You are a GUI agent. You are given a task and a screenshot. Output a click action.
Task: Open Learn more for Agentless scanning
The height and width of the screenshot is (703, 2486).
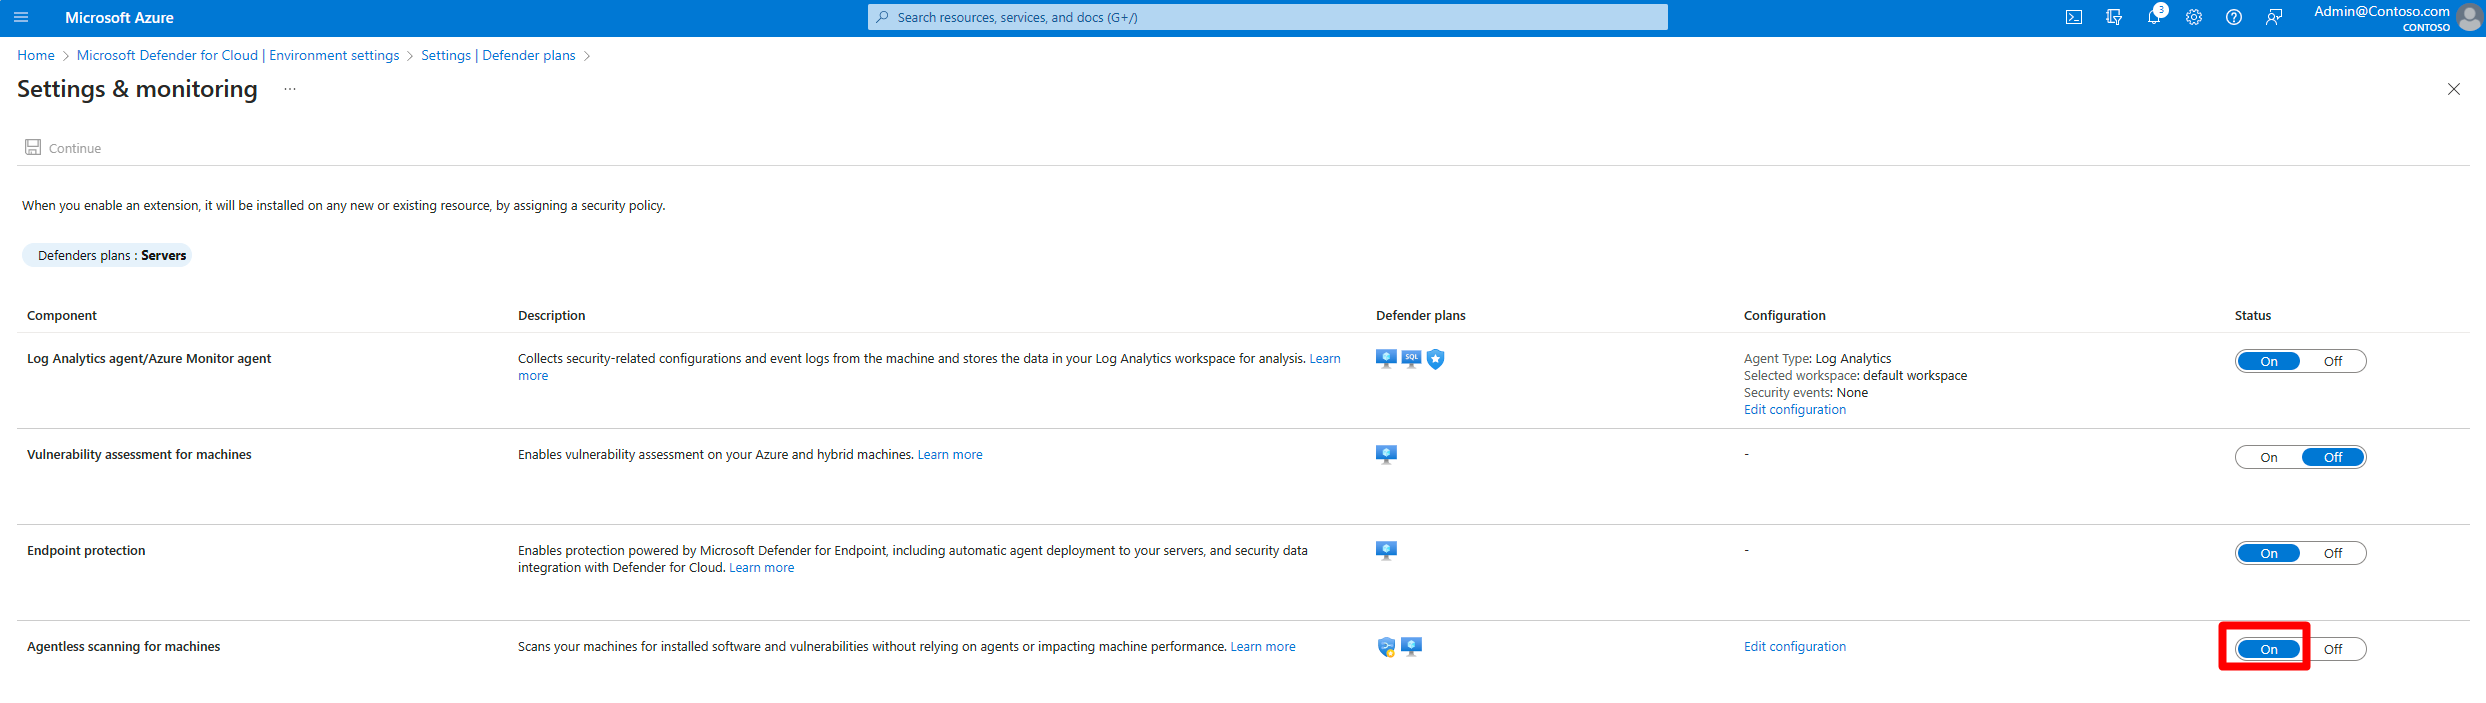click(1263, 646)
